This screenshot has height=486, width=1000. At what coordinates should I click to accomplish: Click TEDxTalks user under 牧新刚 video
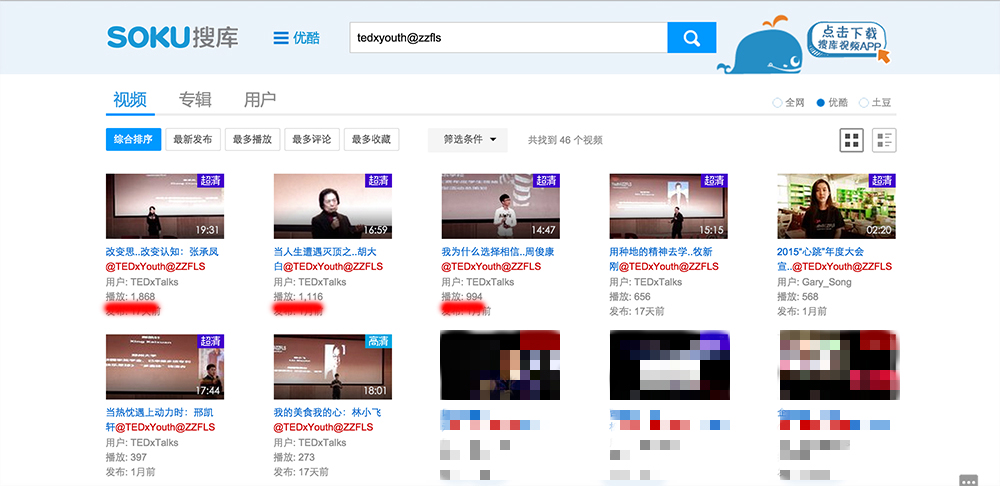click(658, 282)
